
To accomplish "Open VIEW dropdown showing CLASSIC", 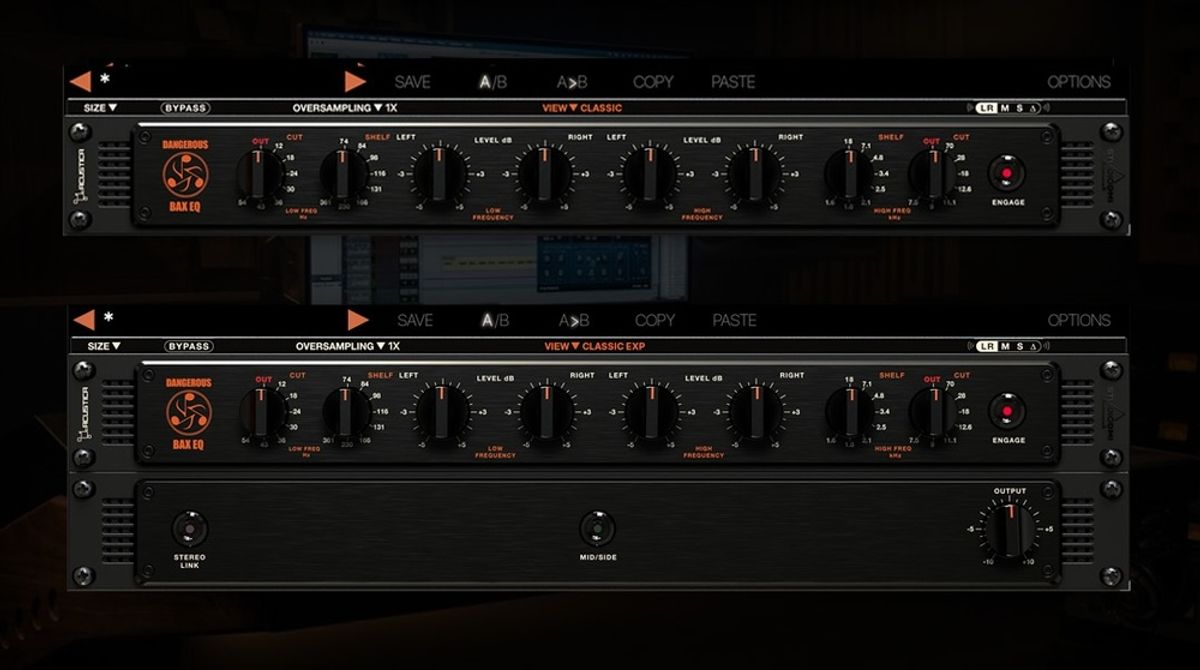I will [582, 107].
